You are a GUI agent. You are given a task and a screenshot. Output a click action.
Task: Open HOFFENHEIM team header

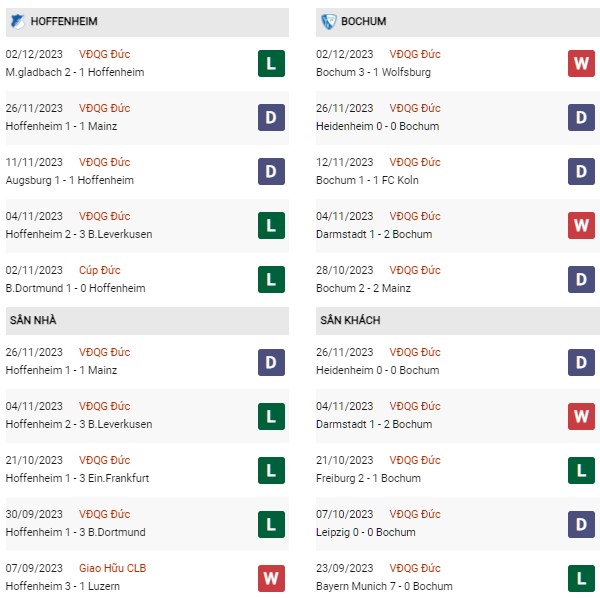[x=147, y=22]
